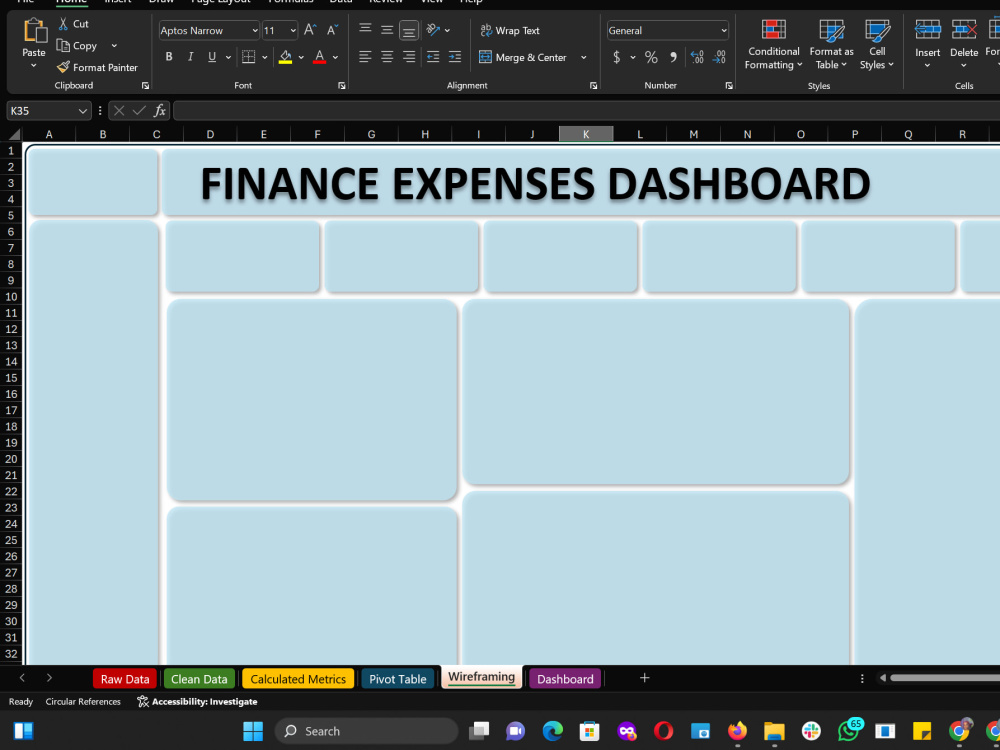Open Alignment settings dialog launcher
1000x750 pixels.
(x=594, y=85)
